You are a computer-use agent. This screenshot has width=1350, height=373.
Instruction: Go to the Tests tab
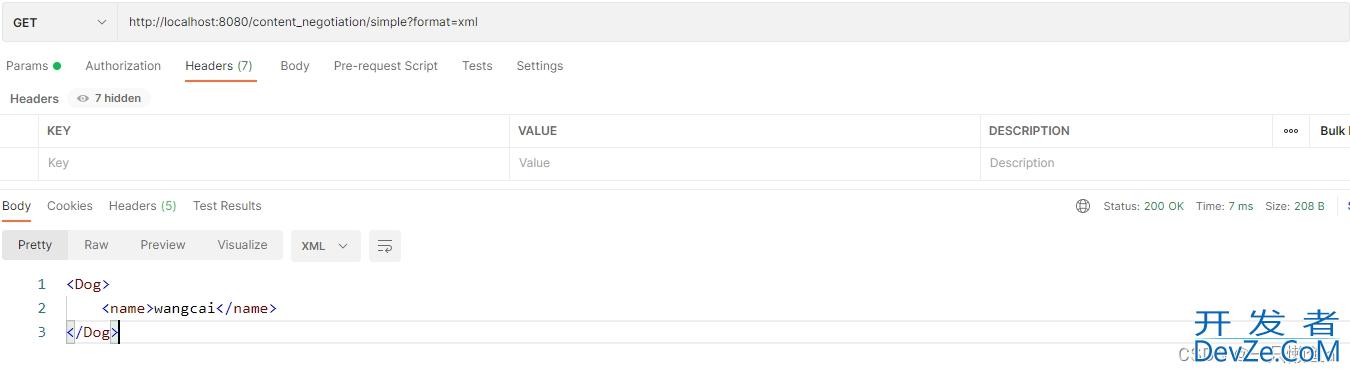(x=477, y=66)
